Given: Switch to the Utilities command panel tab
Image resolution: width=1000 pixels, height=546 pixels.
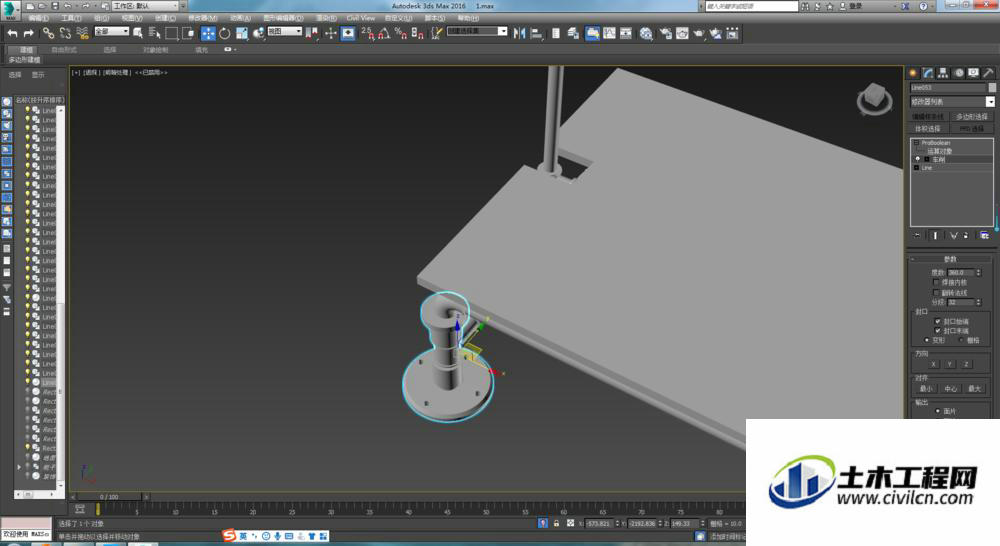Looking at the screenshot, I should [989, 73].
